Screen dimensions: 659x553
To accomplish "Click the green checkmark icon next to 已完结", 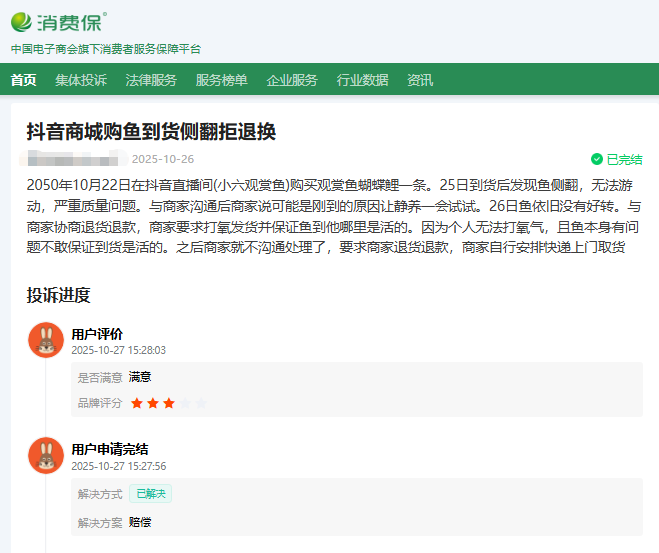I will click(597, 159).
